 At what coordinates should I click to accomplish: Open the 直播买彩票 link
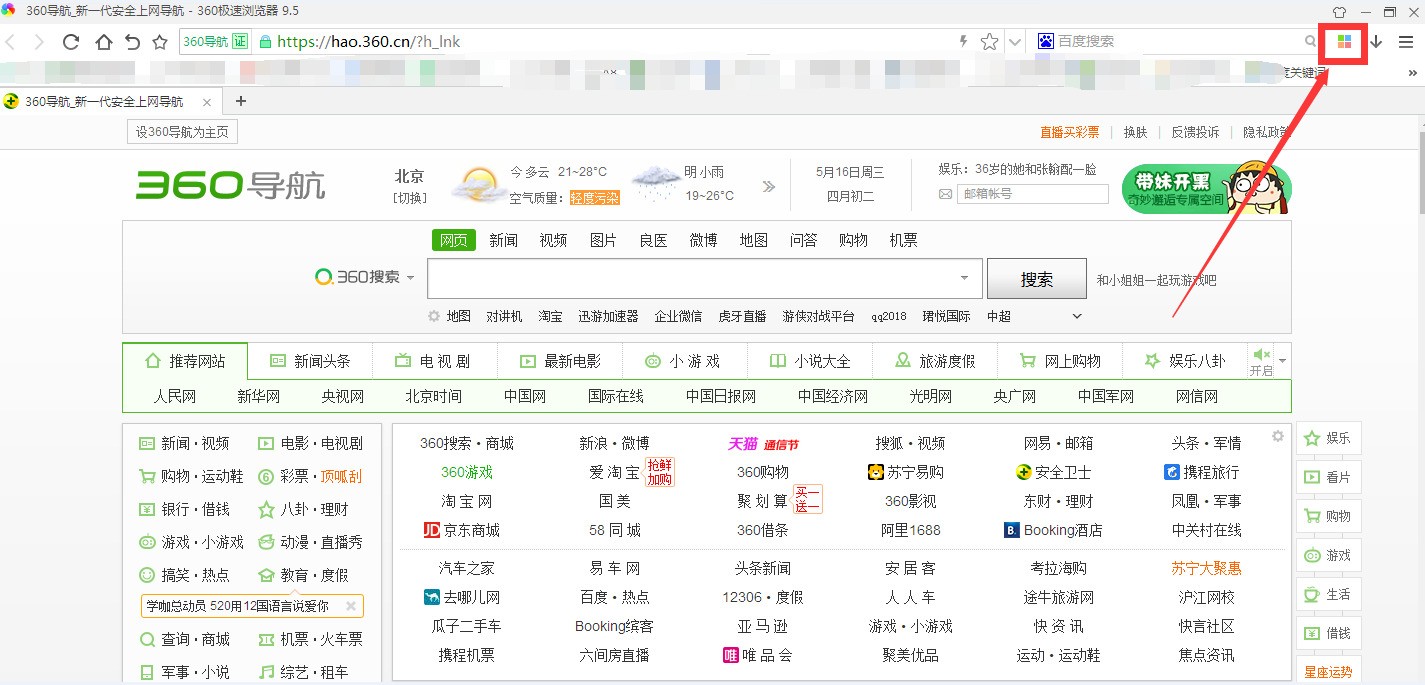click(x=1069, y=132)
